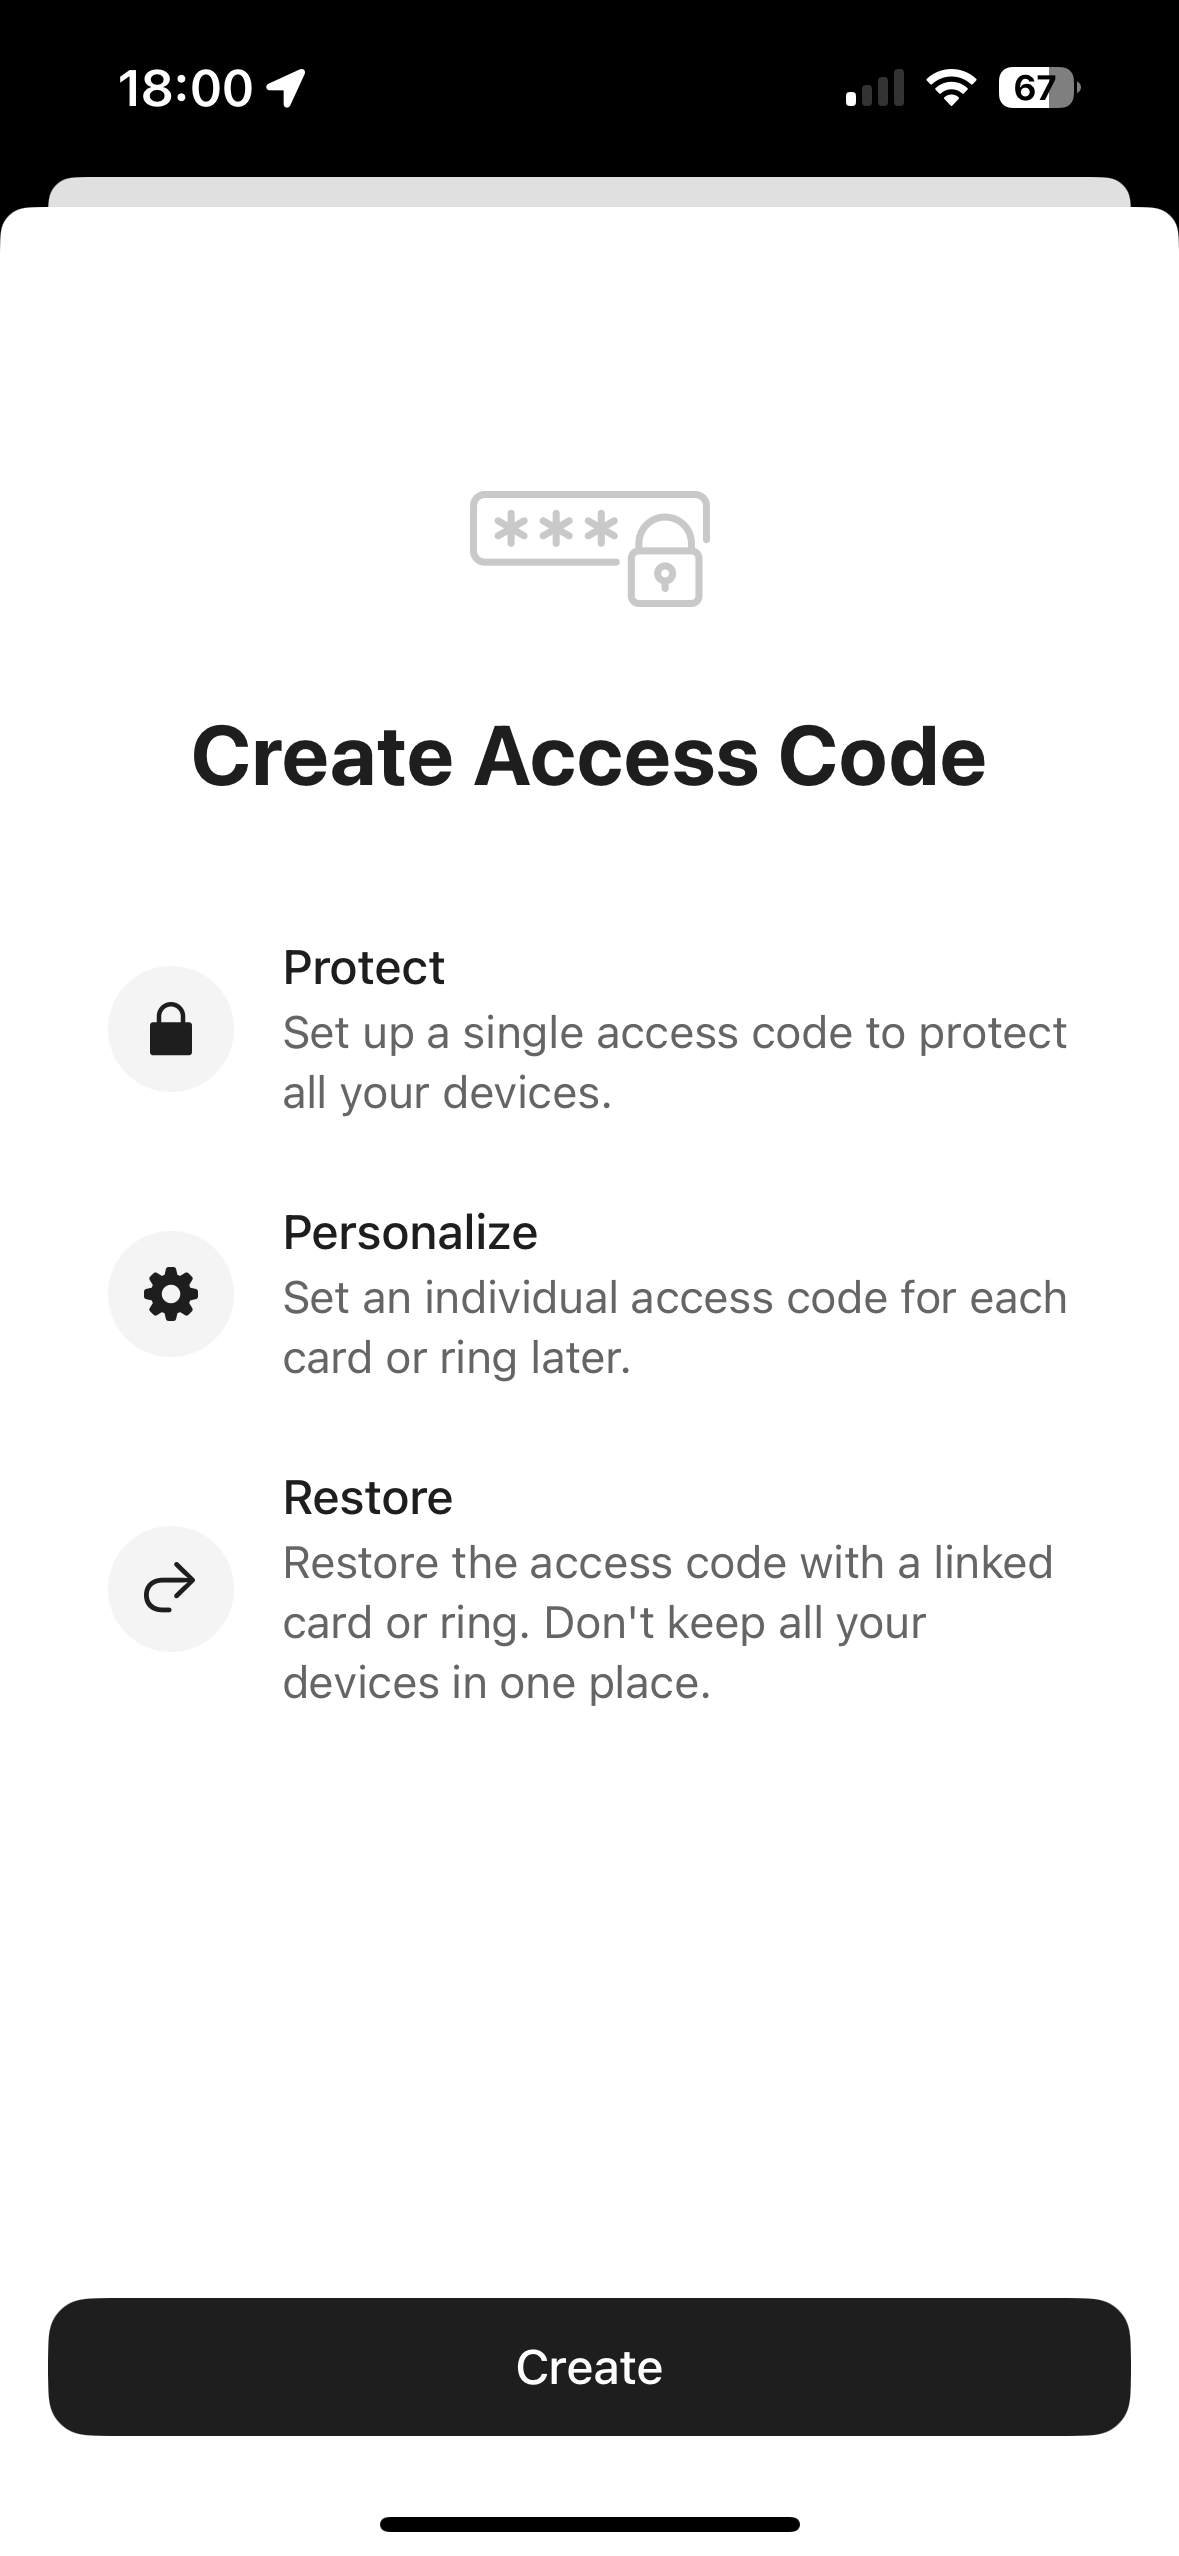1179x2556 pixels.
Task: Tap the battery level indicator
Action: 1039,88
